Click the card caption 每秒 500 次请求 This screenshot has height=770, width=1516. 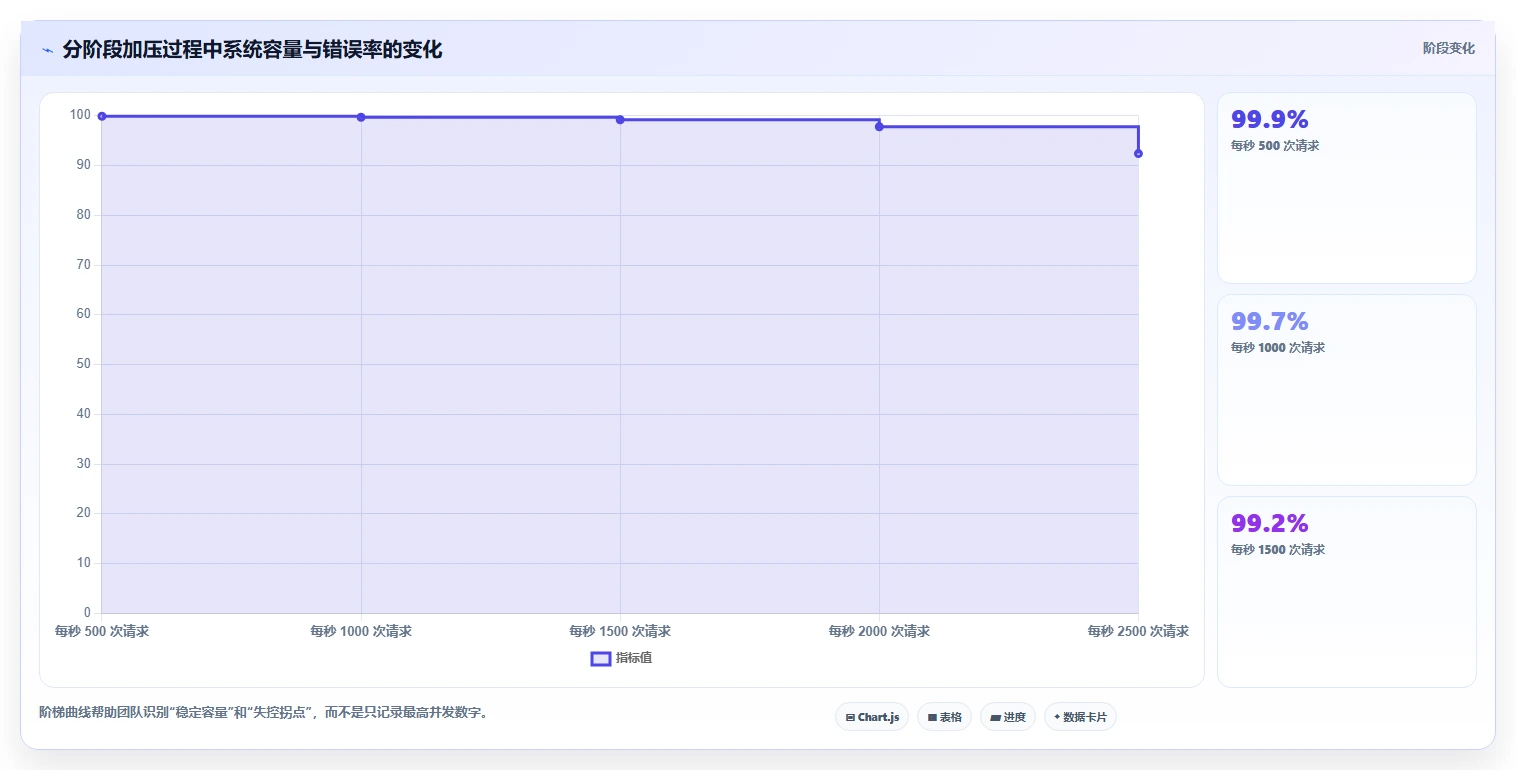1275,145
